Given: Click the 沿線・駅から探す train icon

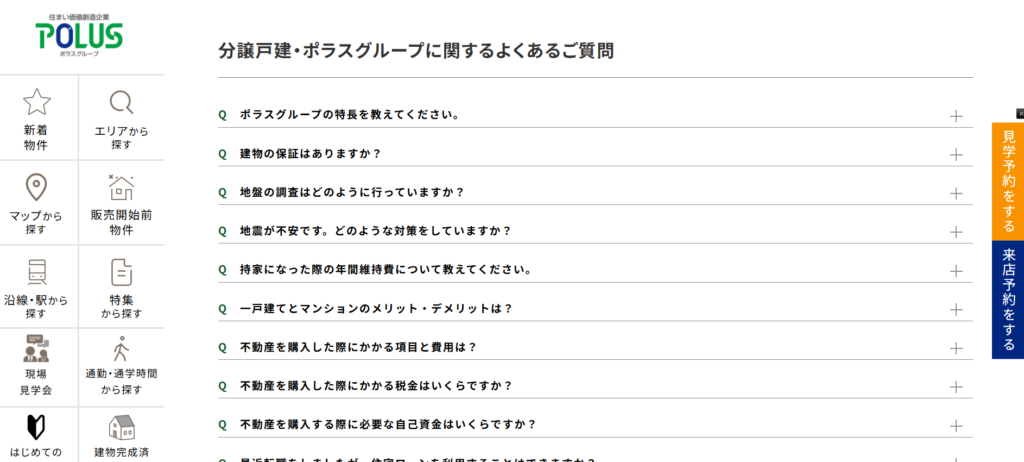Looking at the screenshot, I should pyautogui.click(x=37, y=271).
